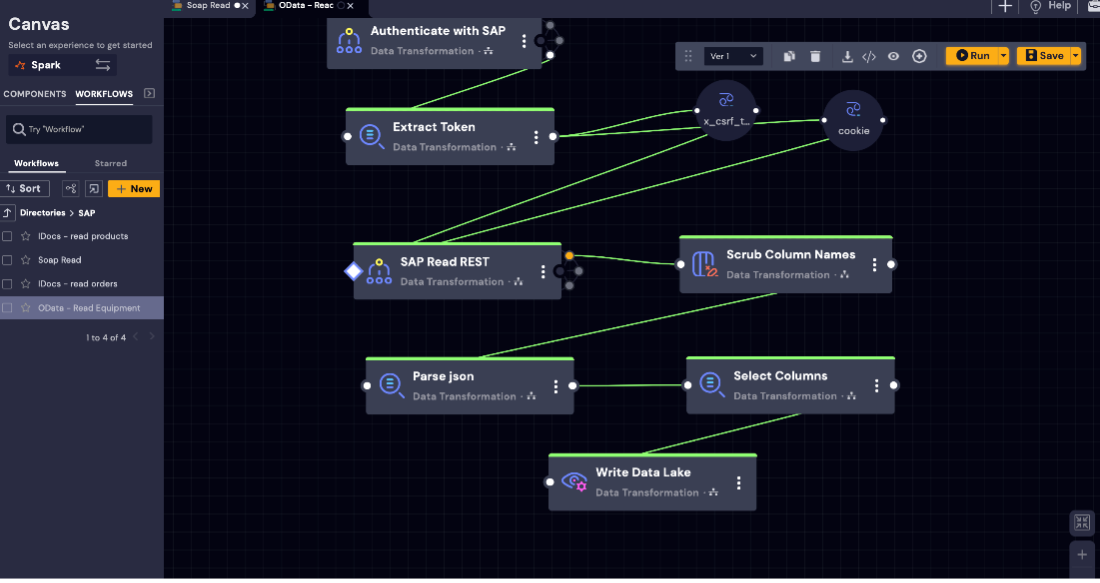Expand the Run button dropdown arrow
Screen dimensions: 1100x583
pos(1003,56)
